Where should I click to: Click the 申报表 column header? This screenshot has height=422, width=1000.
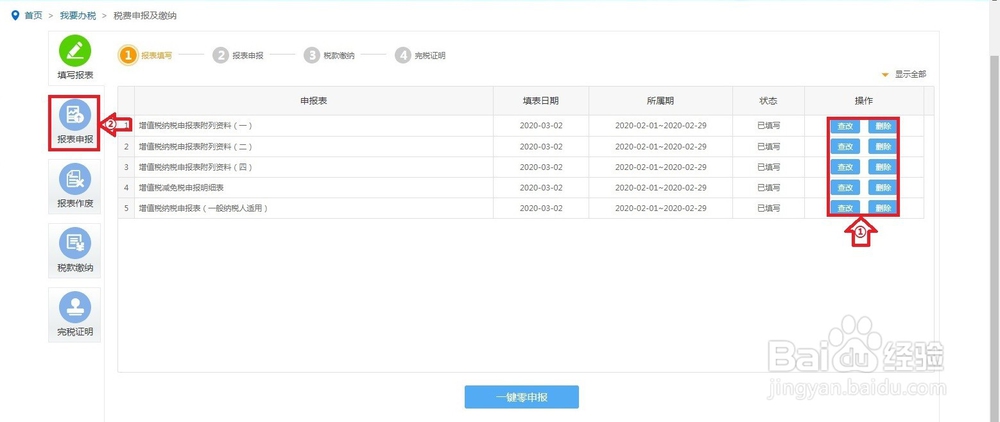[x=314, y=101]
